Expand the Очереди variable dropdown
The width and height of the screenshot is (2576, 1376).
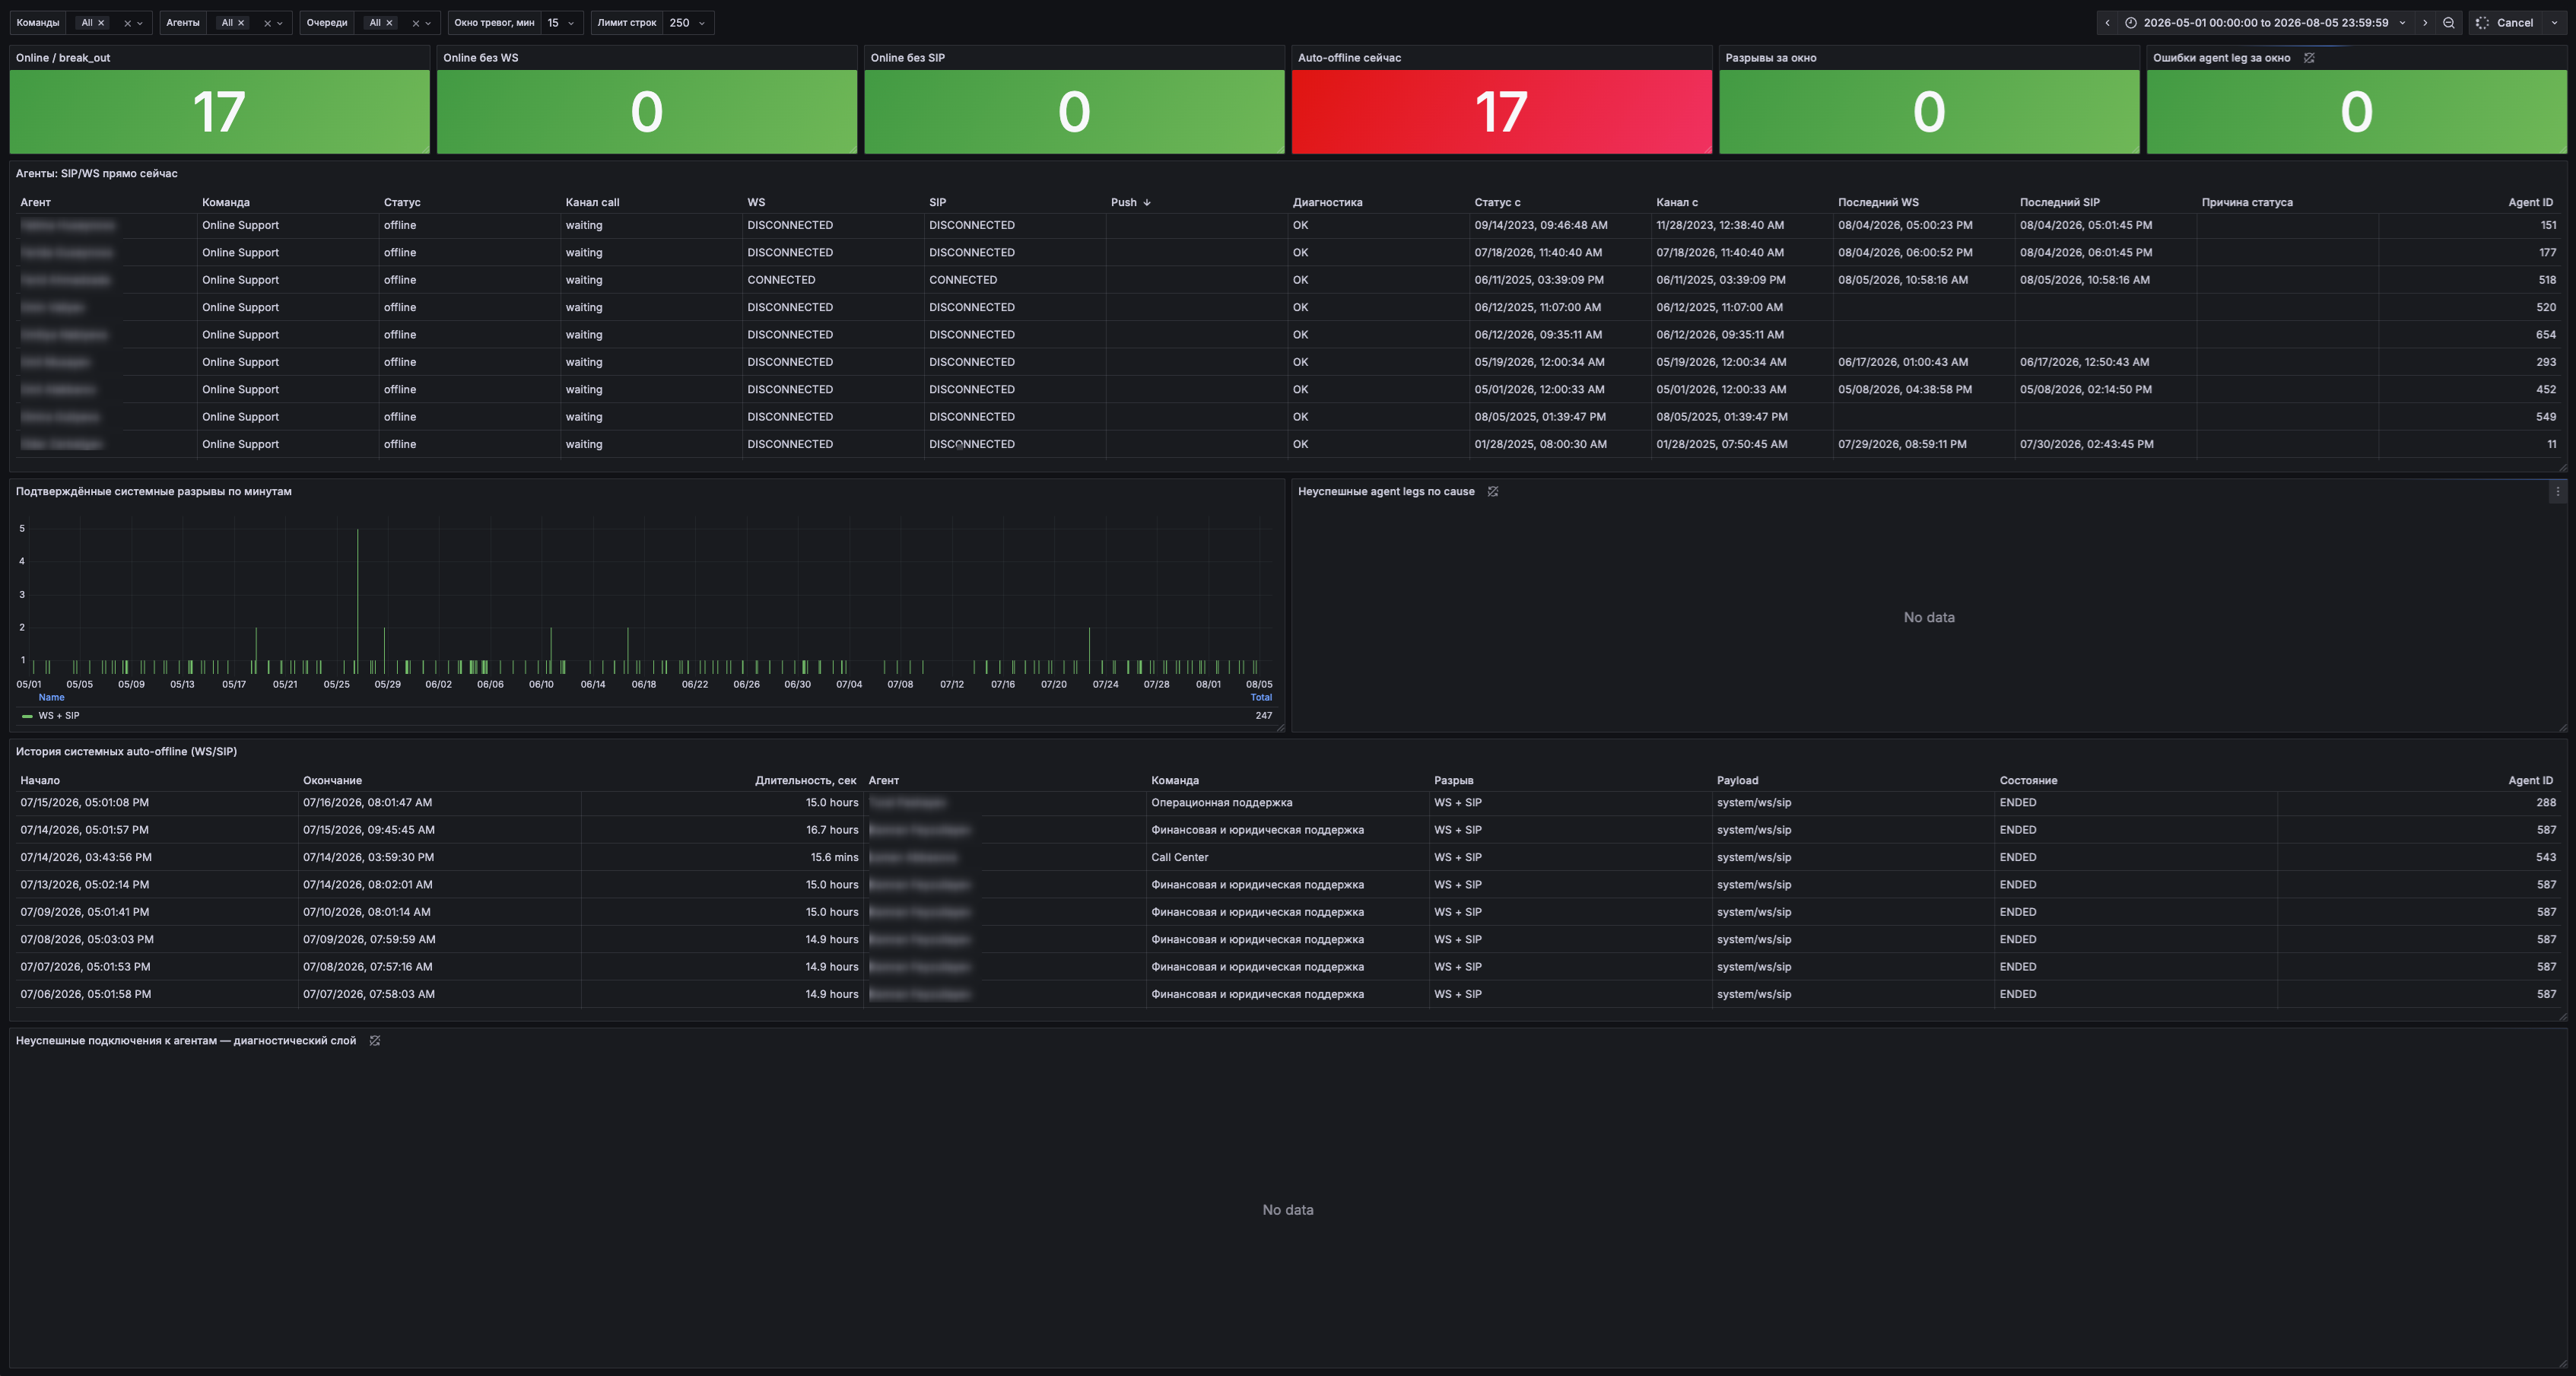[428, 23]
